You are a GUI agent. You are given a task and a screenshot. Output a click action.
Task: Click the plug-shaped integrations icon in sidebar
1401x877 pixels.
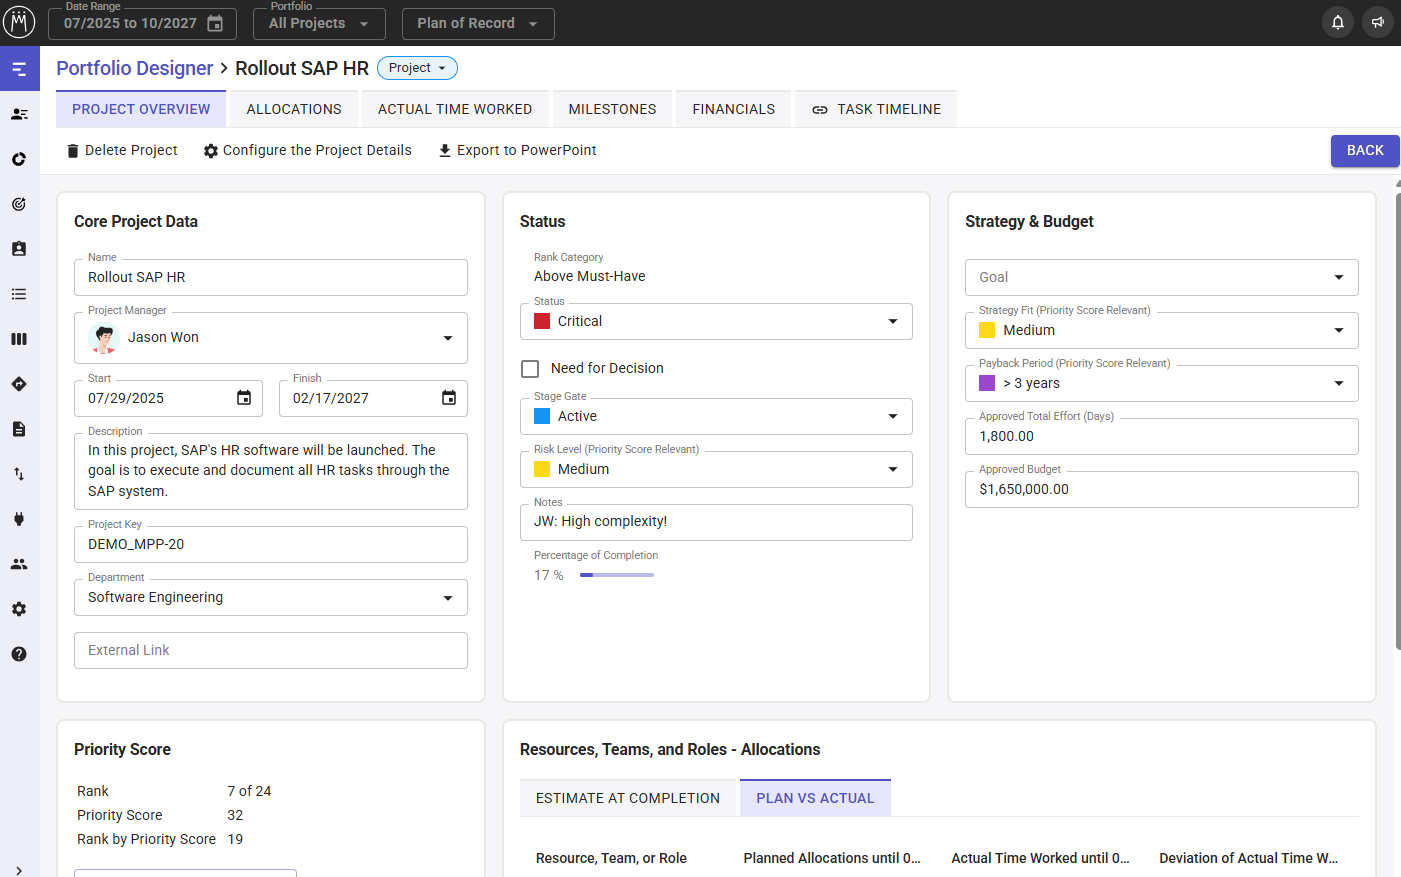[x=19, y=519]
